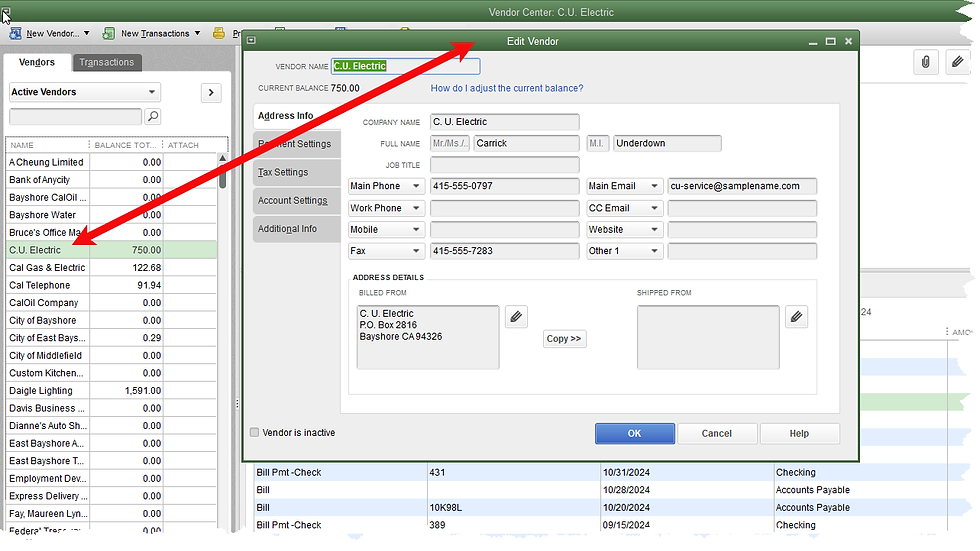Viewport: 980px width, 551px height.
Task: Open Vendor Center system menu icon
Action: (6, 11)
